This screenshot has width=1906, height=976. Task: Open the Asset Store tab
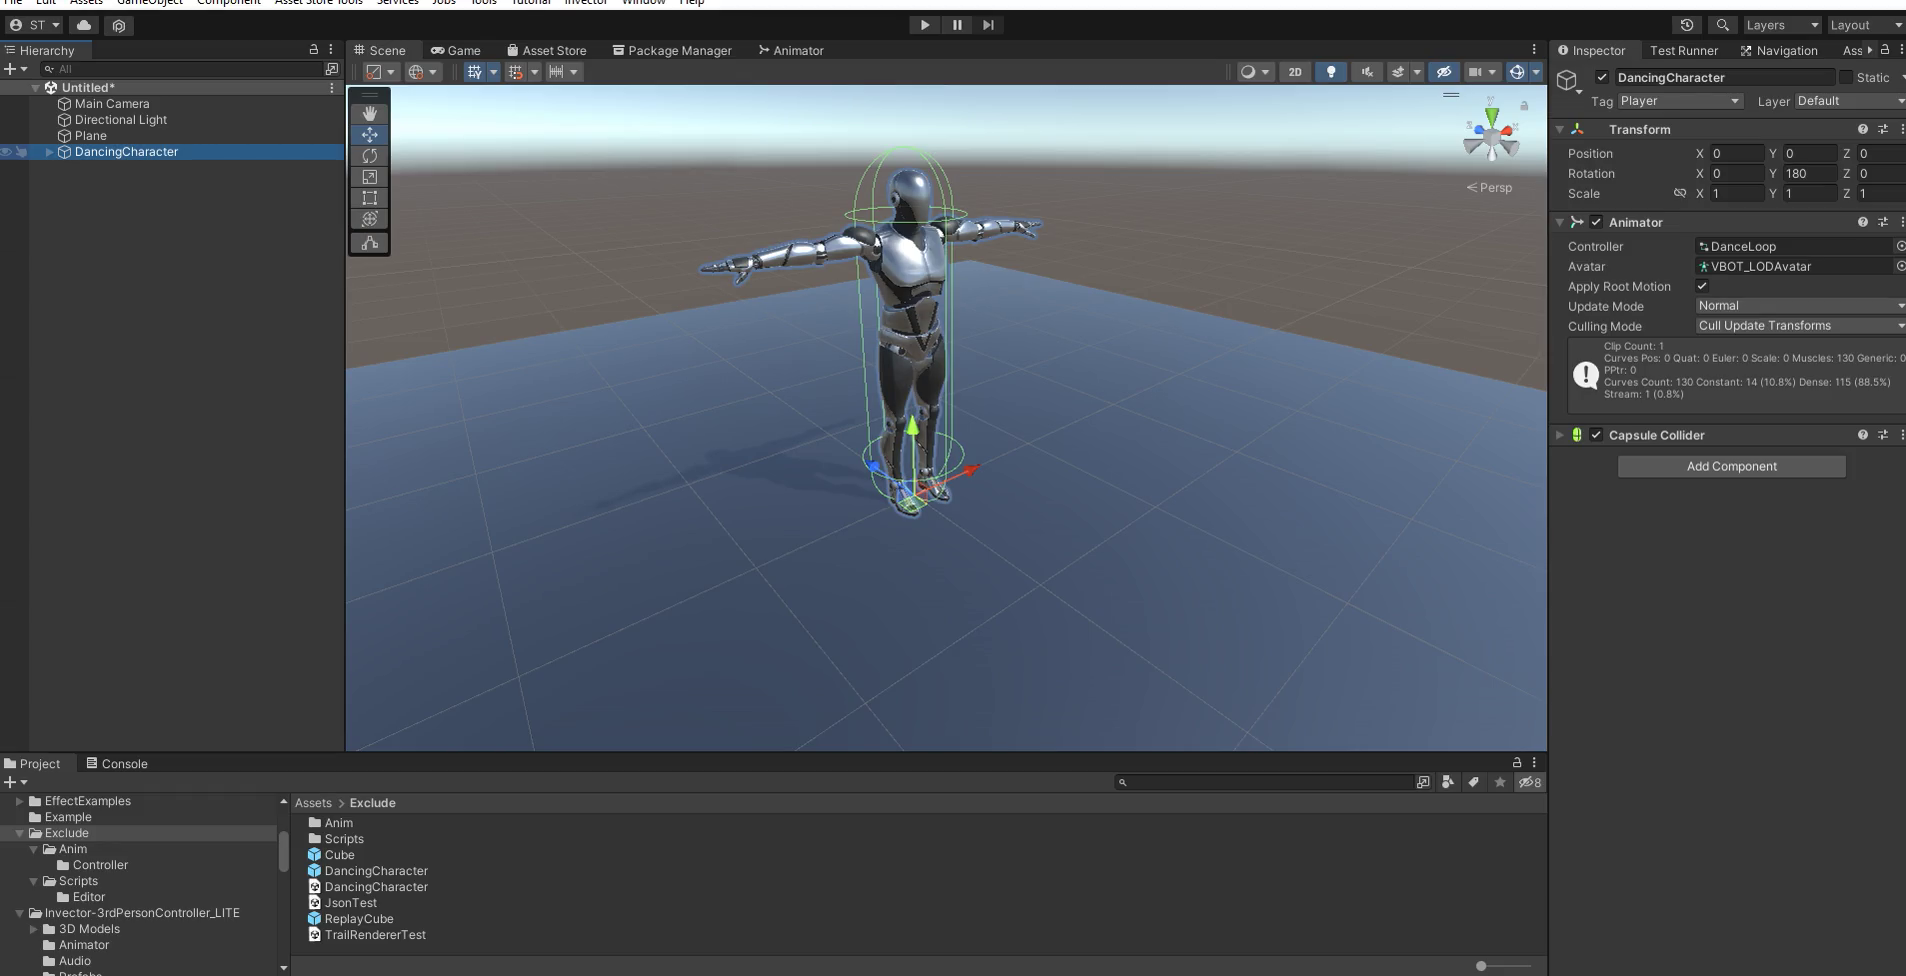click(547, 50)
